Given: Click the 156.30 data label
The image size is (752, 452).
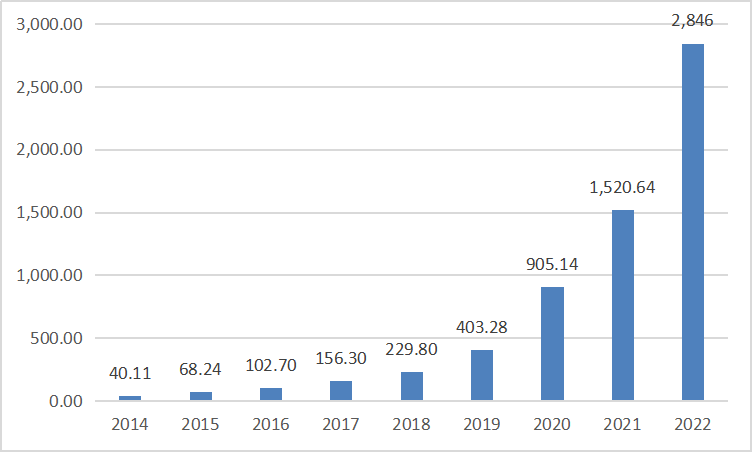Looking at the screenshot, I should tap(341, 359).
